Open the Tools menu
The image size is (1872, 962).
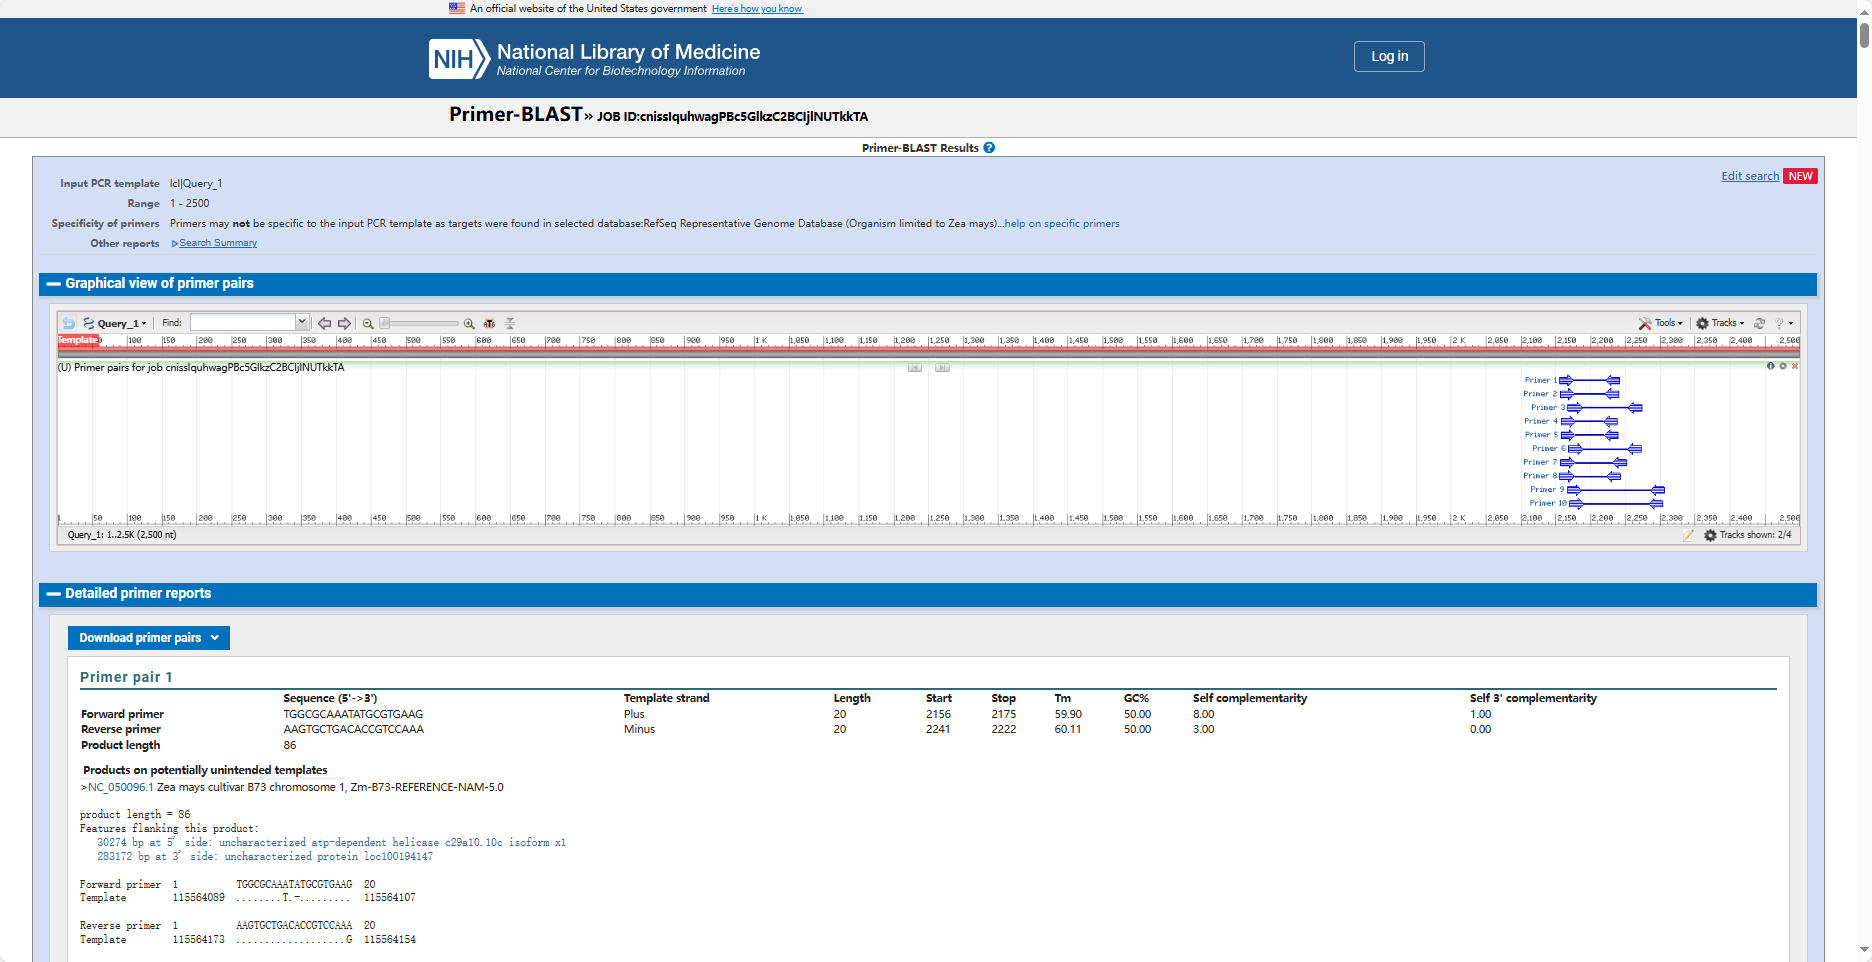(1661, 323)
